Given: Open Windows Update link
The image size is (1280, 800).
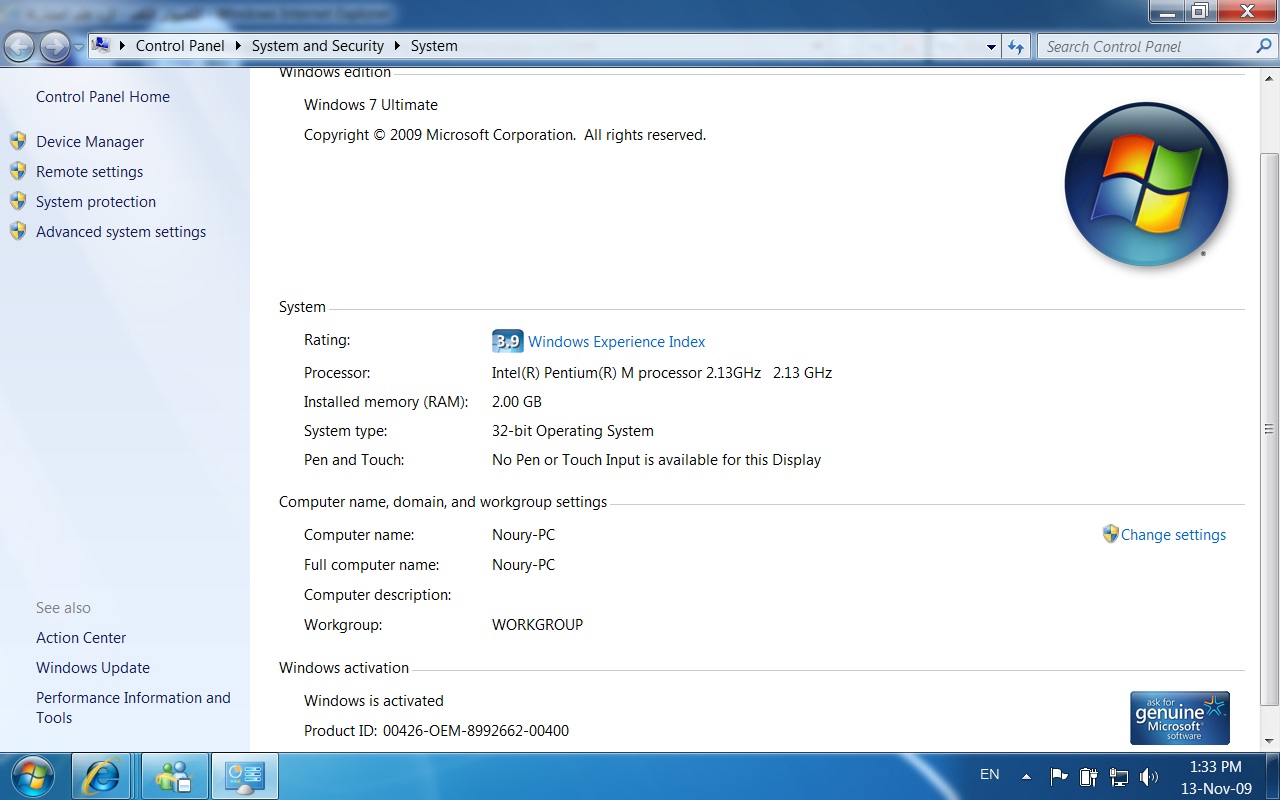Looking at the screenshot, I should click(93, 668).
